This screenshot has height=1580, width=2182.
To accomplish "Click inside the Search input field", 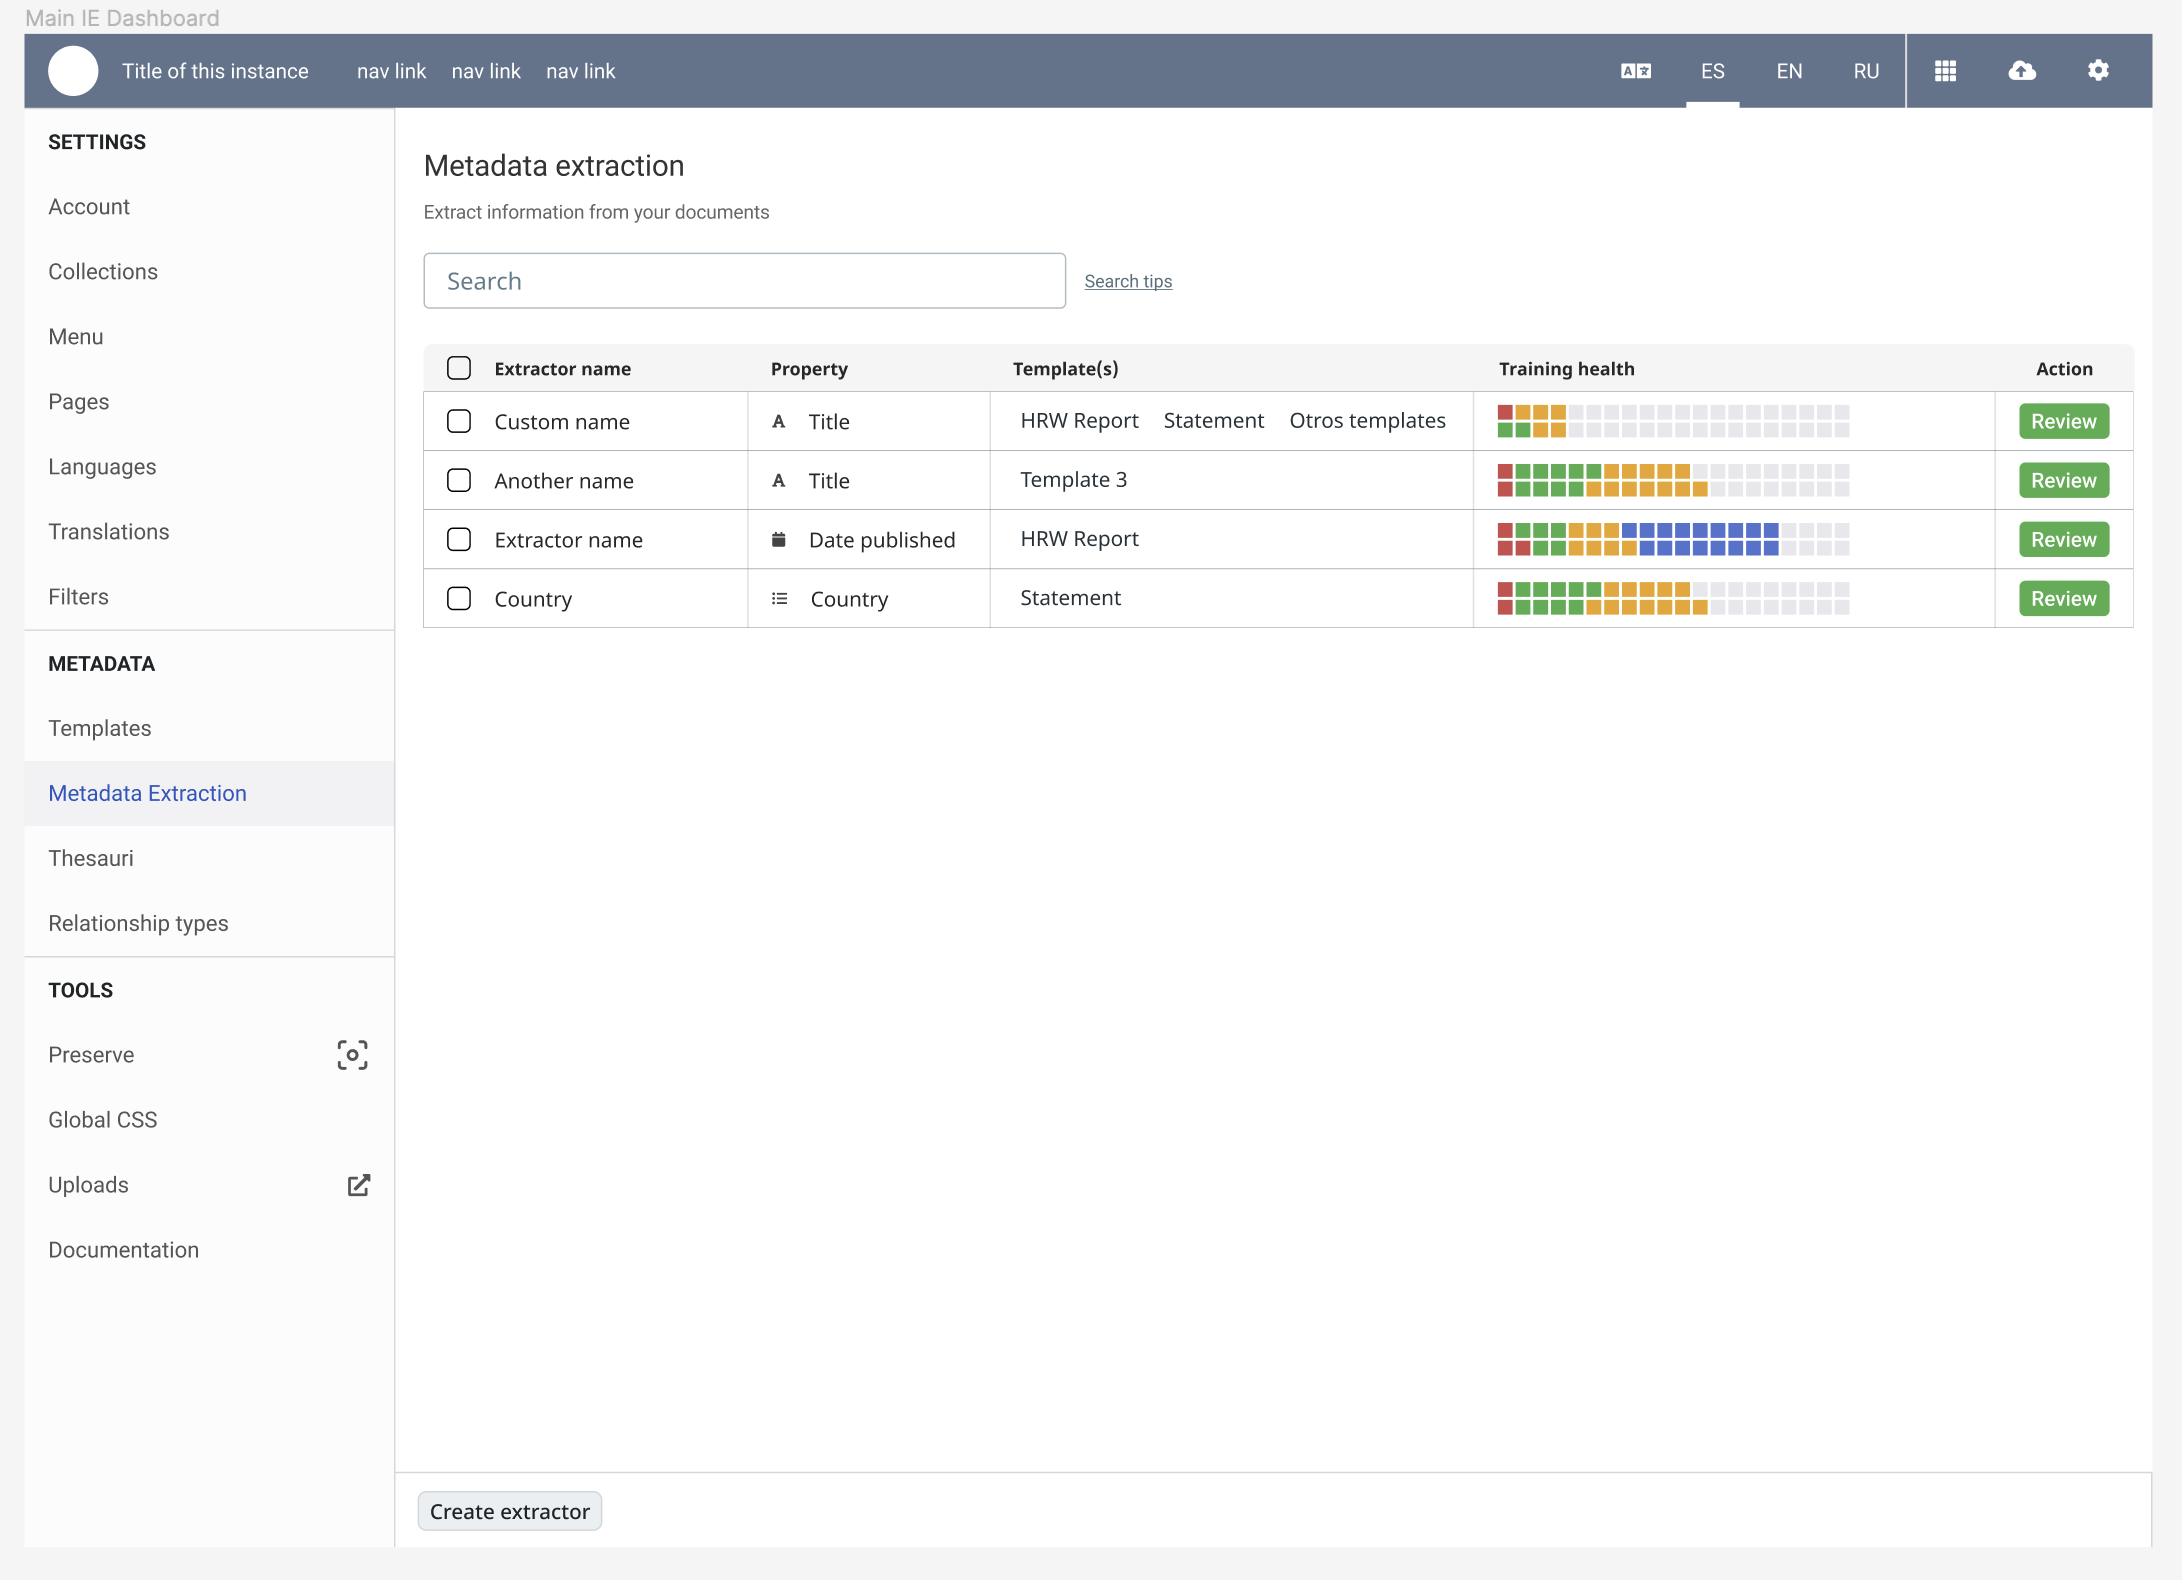I will coord(744,281).
